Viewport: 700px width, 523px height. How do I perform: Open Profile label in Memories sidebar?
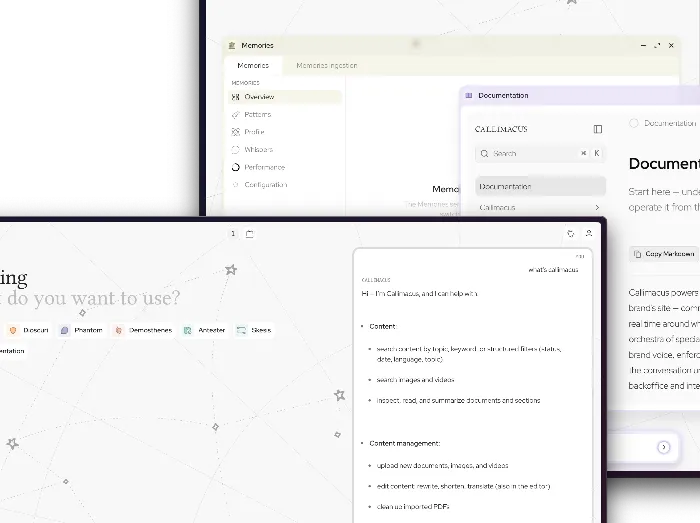click(254, 132)
